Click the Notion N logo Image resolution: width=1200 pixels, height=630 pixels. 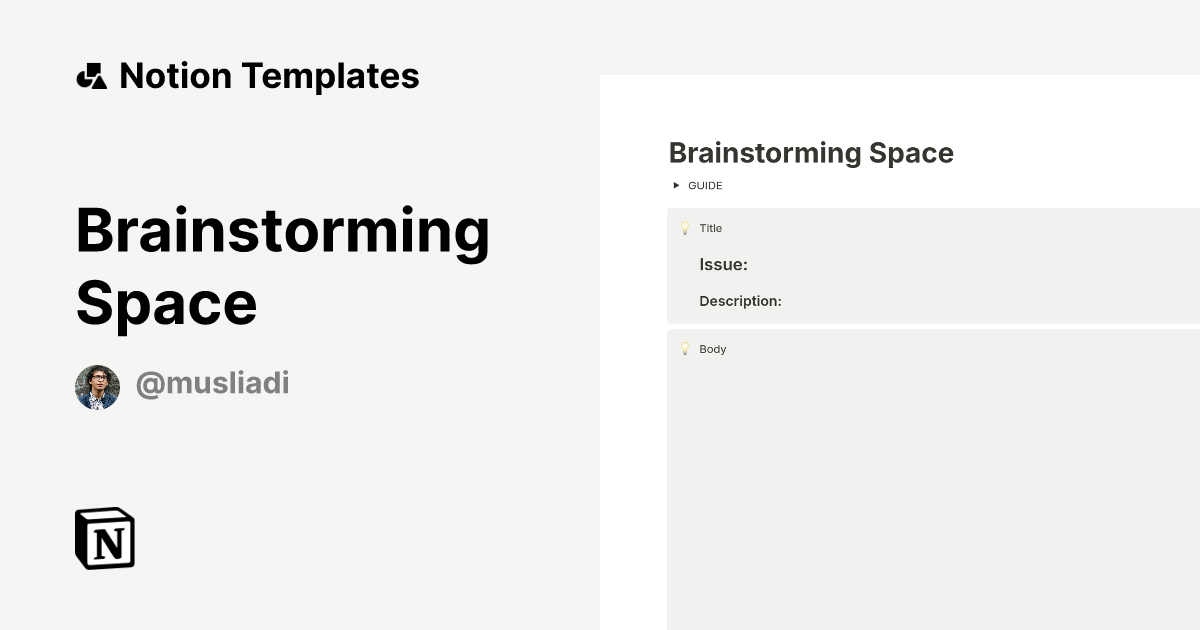[x=104, y=538]
